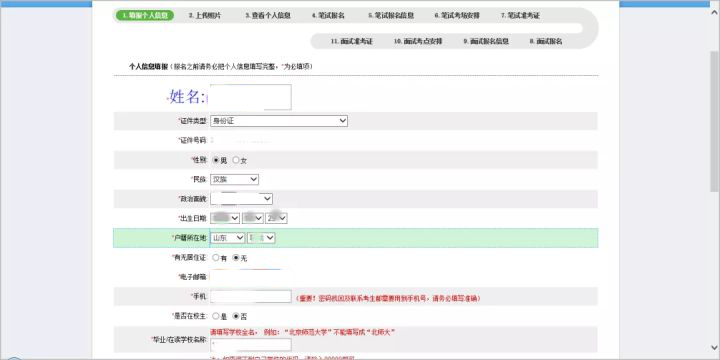The height and width of the screenshot is (360, 720).
Task: Go to step 6 笔试考场安排
Action: pos(457,15)
